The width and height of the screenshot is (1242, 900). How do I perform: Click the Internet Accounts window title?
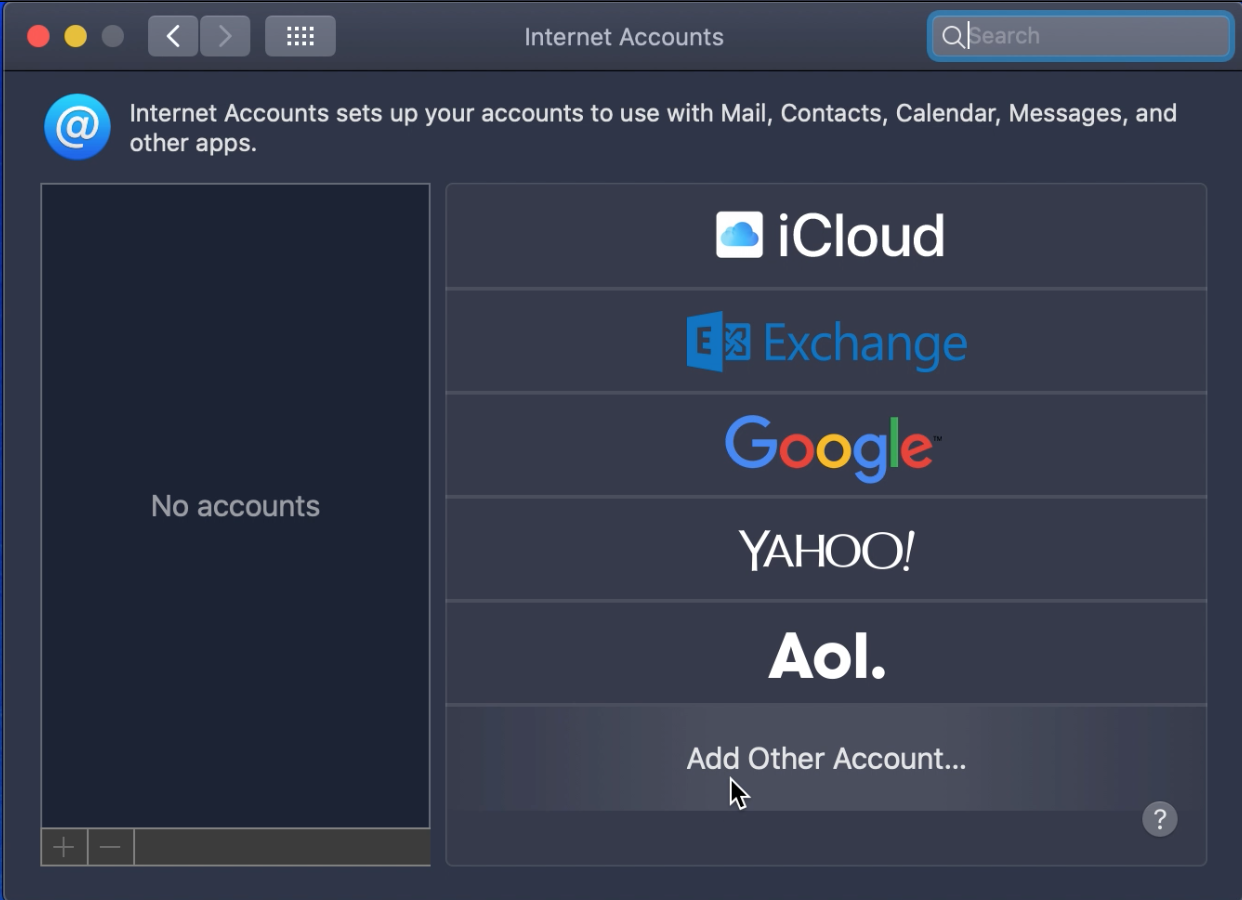pyautogui.click(x=624, y=37)
